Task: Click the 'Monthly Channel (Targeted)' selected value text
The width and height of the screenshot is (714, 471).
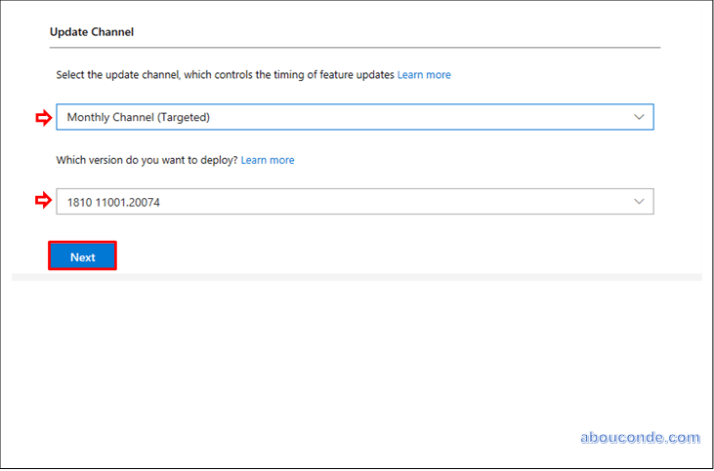Action: [x=138, y=117]
